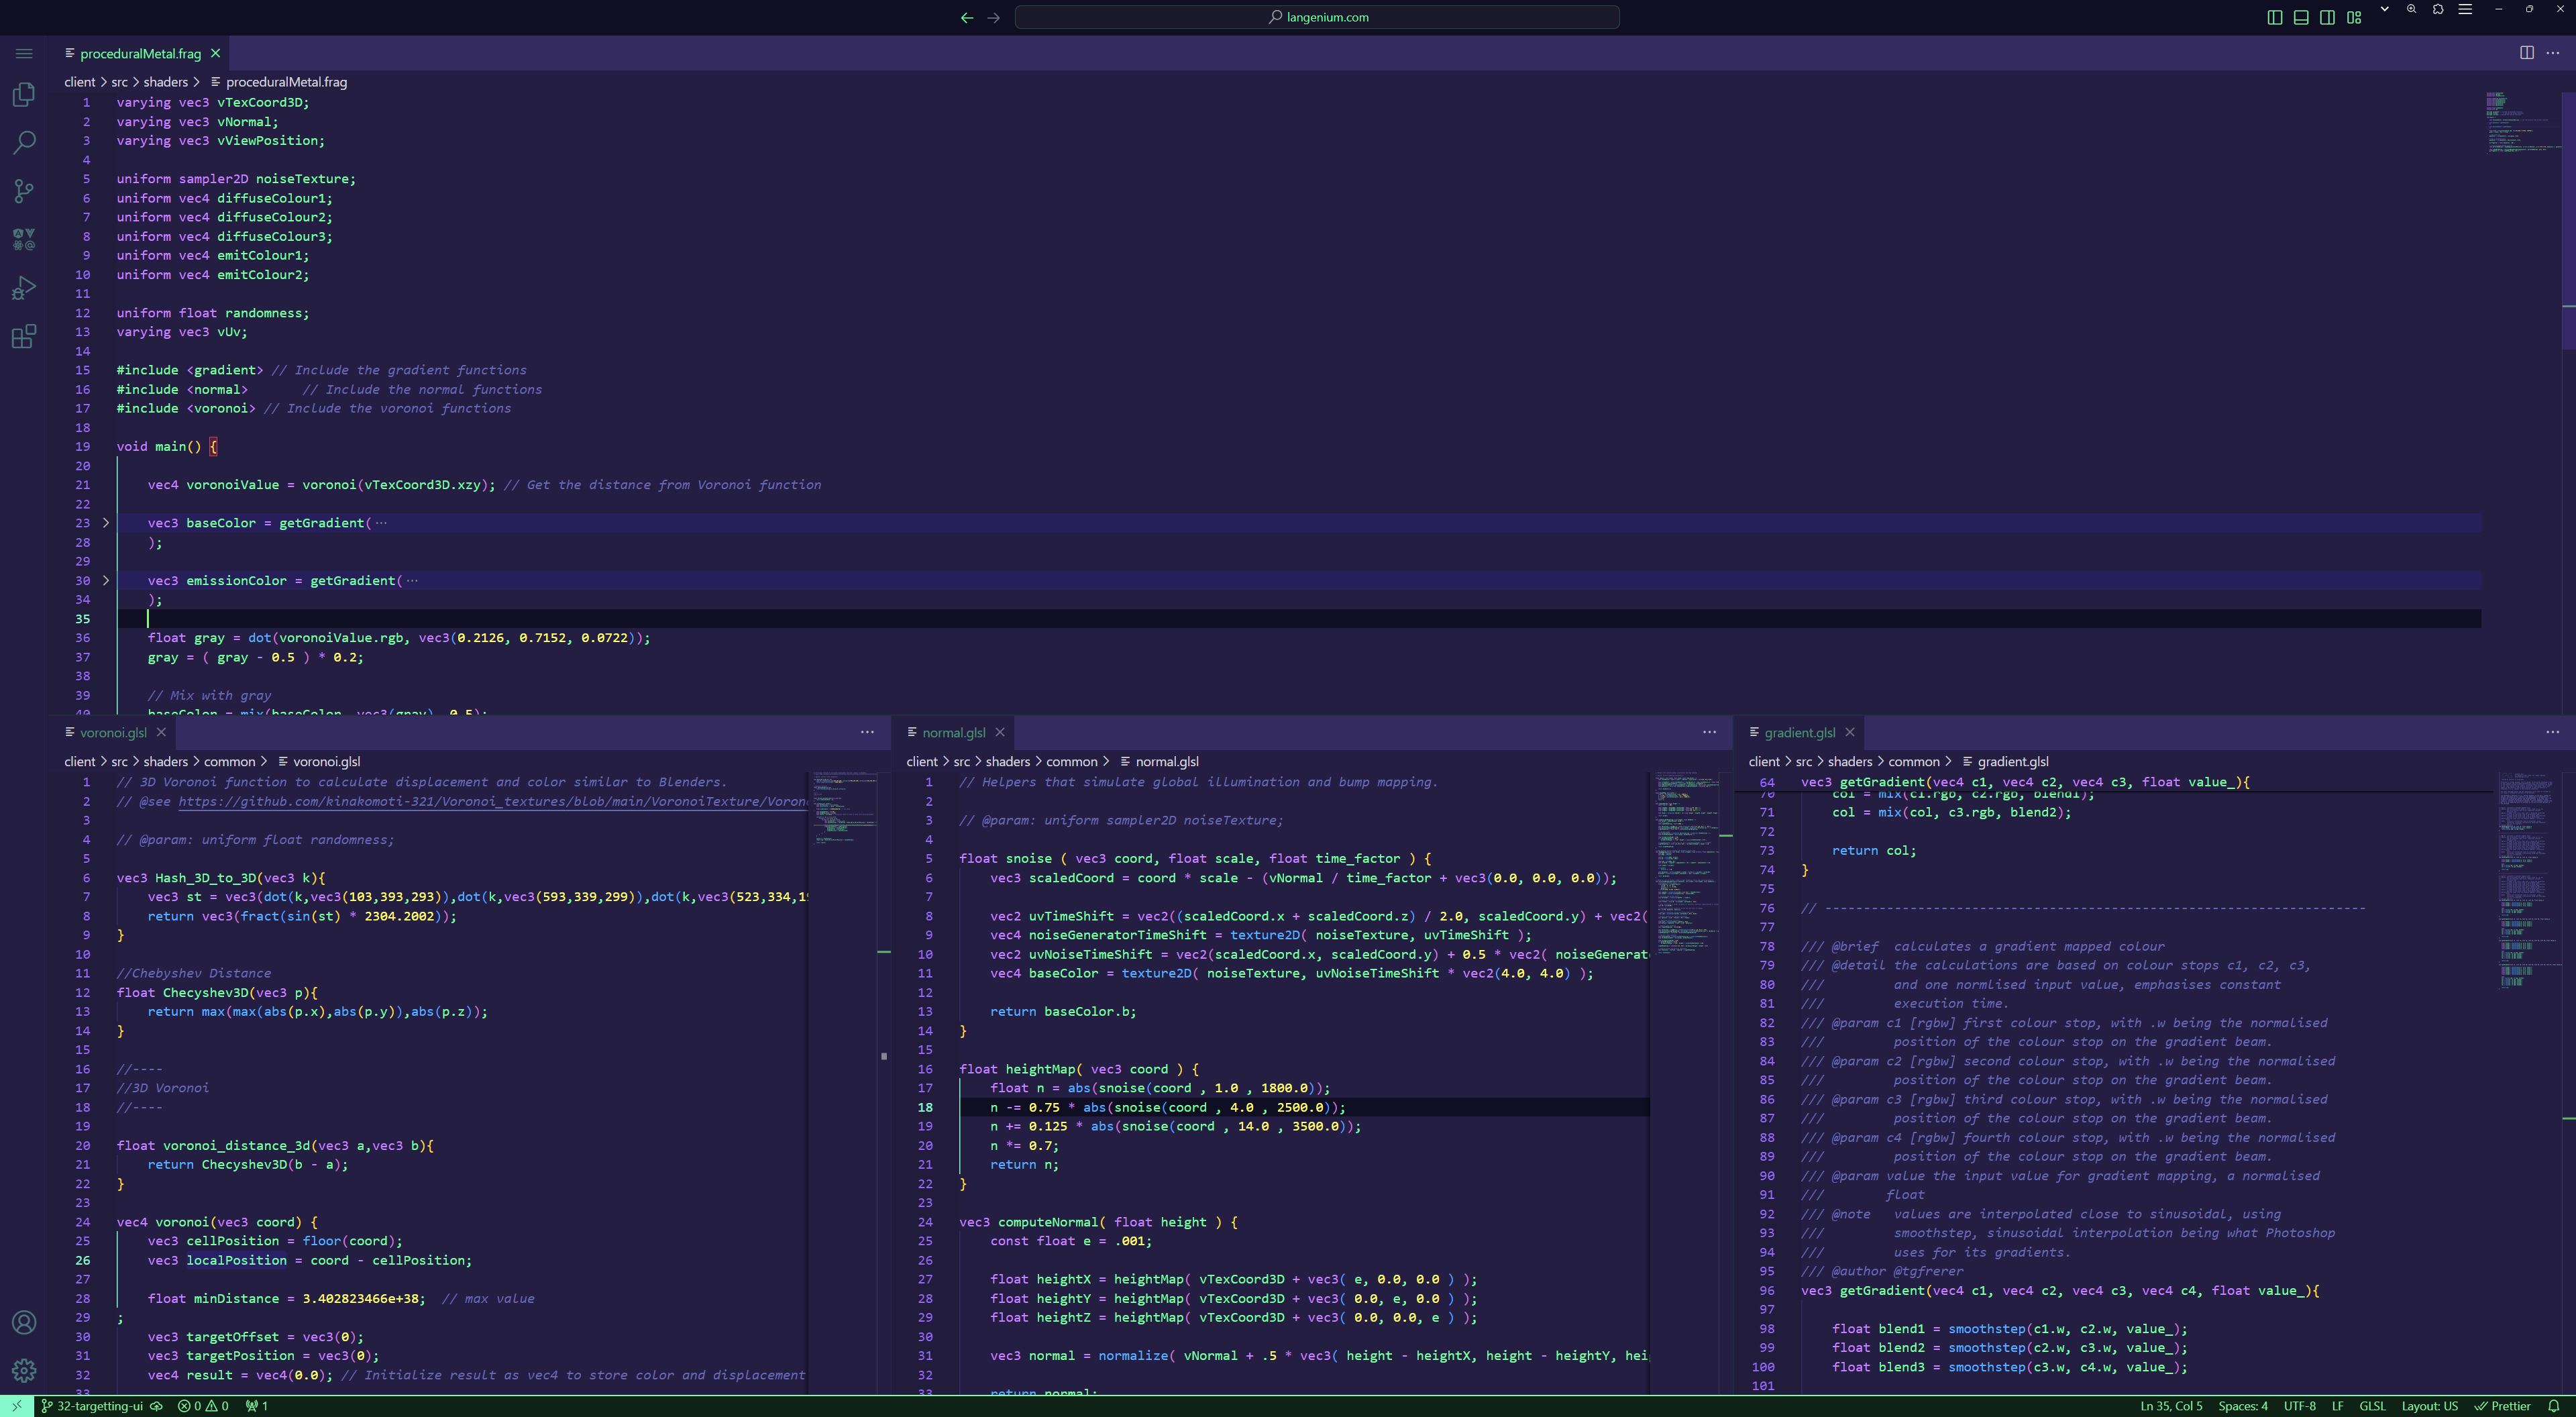The height and width of the screenshot is (1417, 2576).
Task: Expand the folded baseColor getGradient block
Action: point(106,523)
